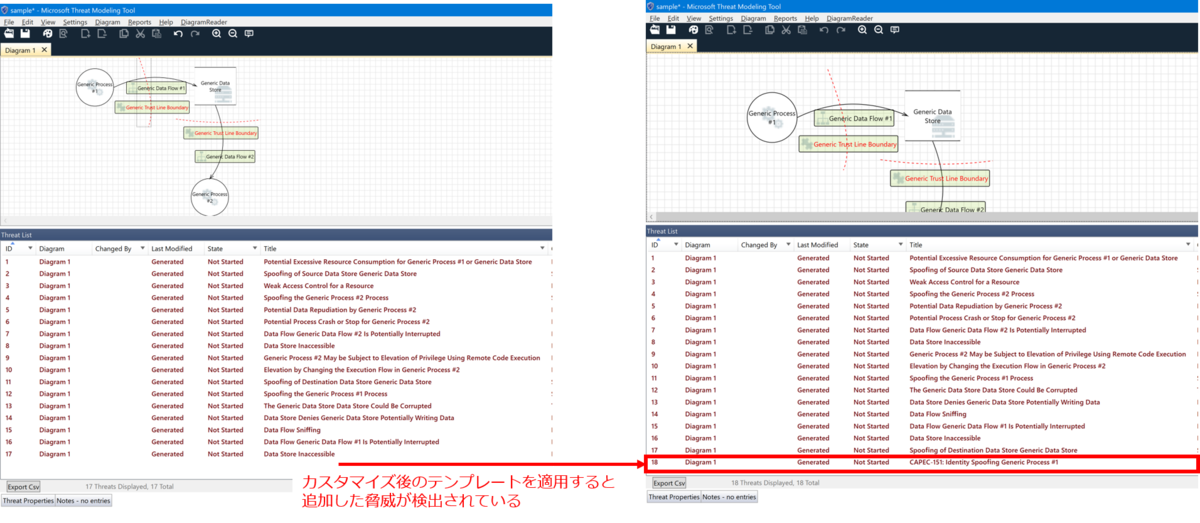1200x523 pixels.
Task: Switch to Design view icon in right window
Action: tap(693, 30)
